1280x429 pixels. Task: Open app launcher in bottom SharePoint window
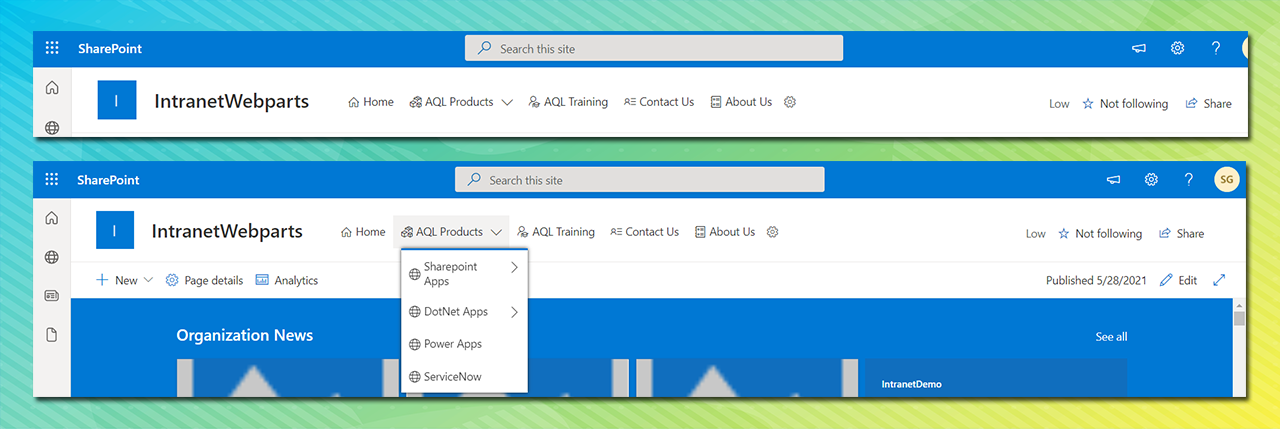[x=52, y=180]
